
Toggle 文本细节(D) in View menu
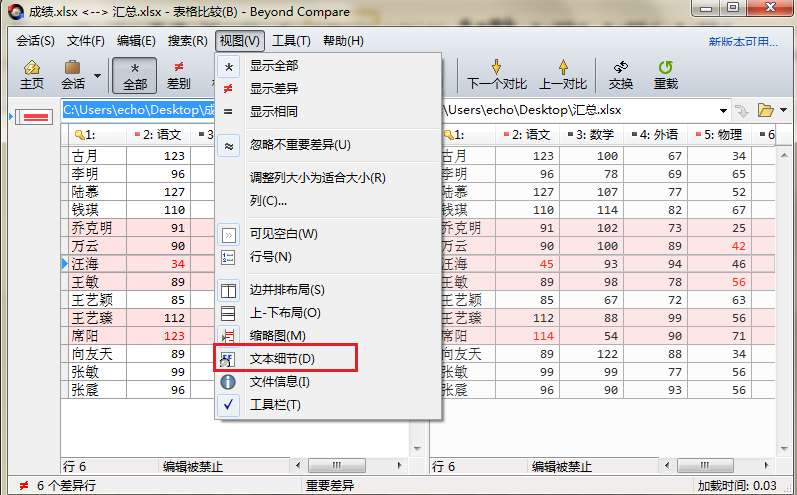(x=328, y=358)
